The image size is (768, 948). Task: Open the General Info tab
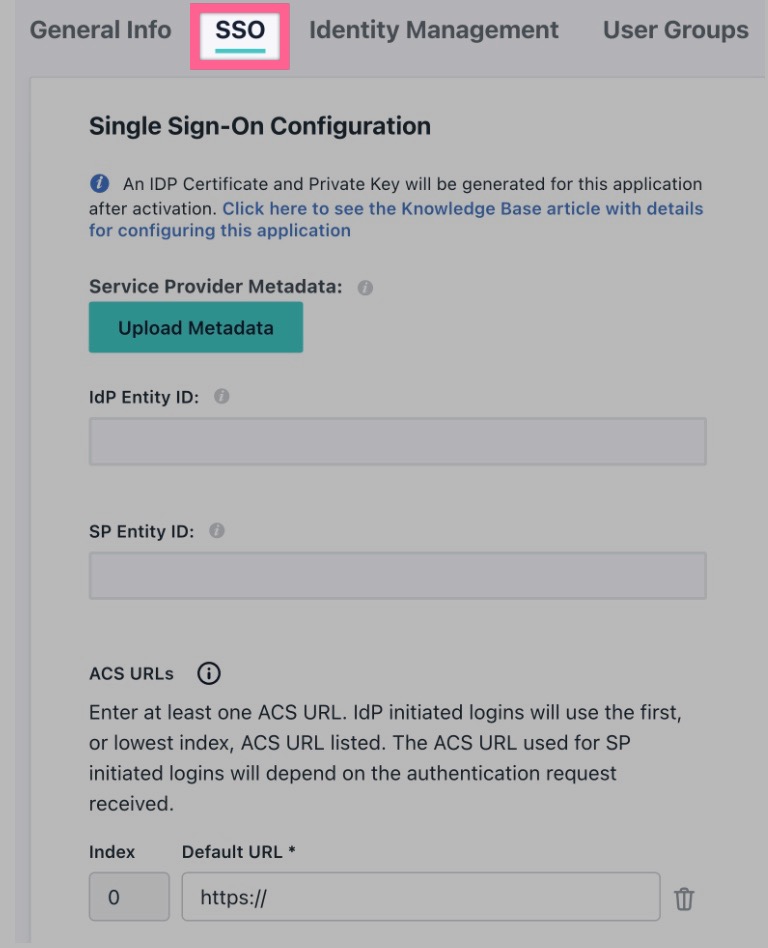point(100,30)
